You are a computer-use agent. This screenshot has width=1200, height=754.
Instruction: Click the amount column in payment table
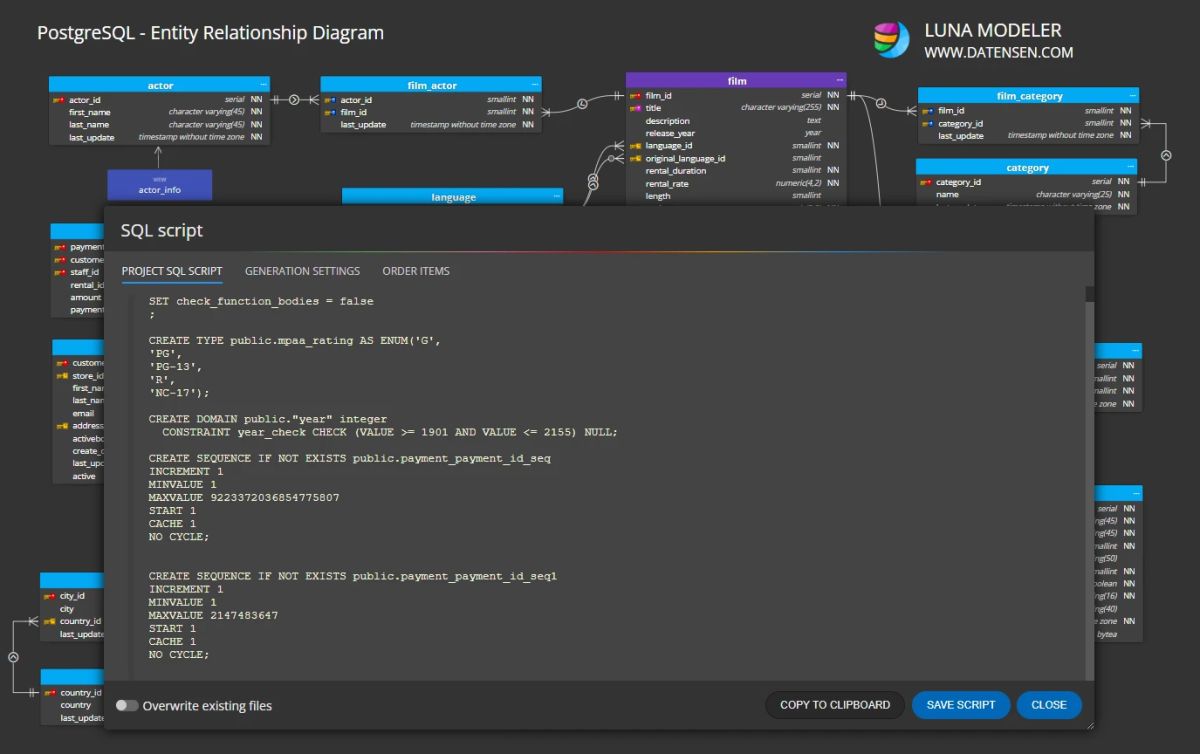86,297
